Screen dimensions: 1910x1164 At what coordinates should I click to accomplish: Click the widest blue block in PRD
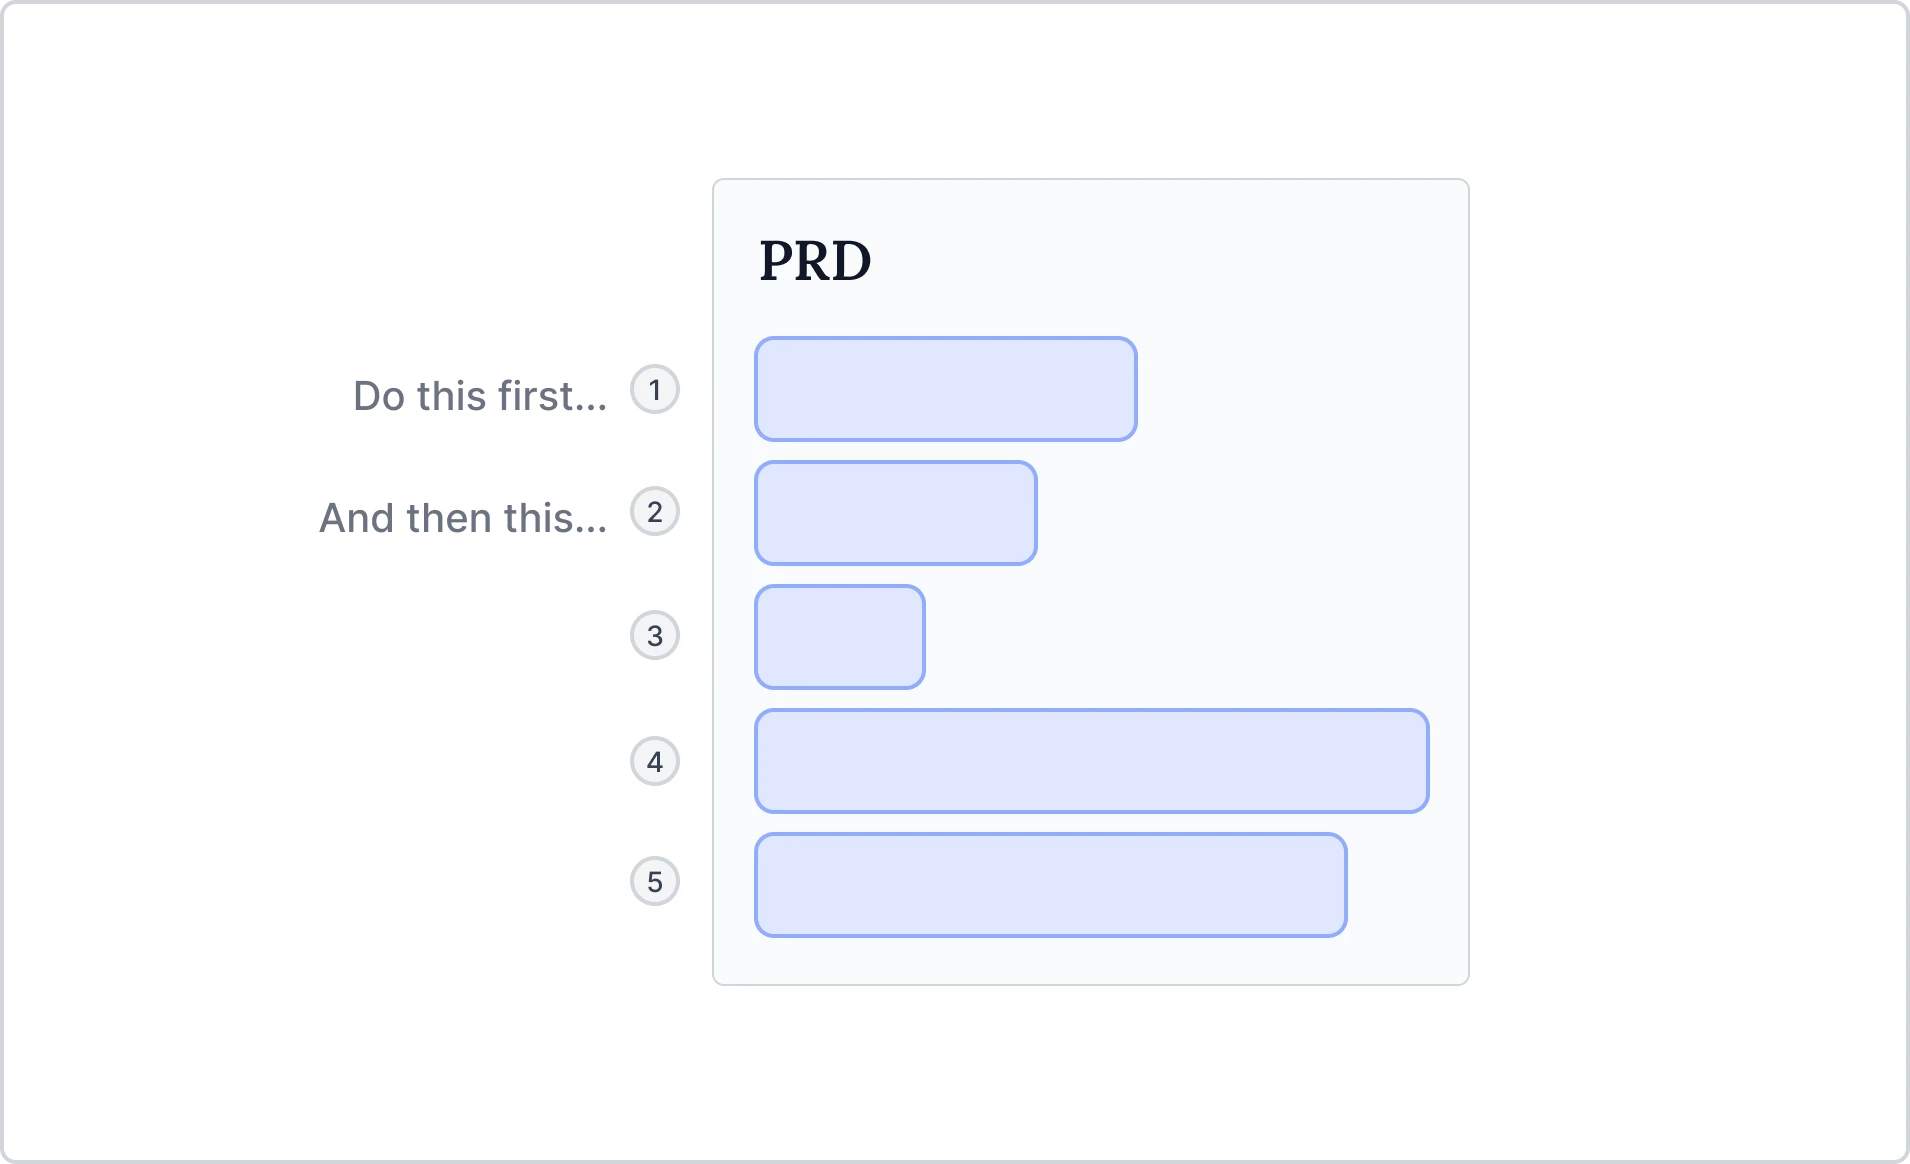point(1091,761)
